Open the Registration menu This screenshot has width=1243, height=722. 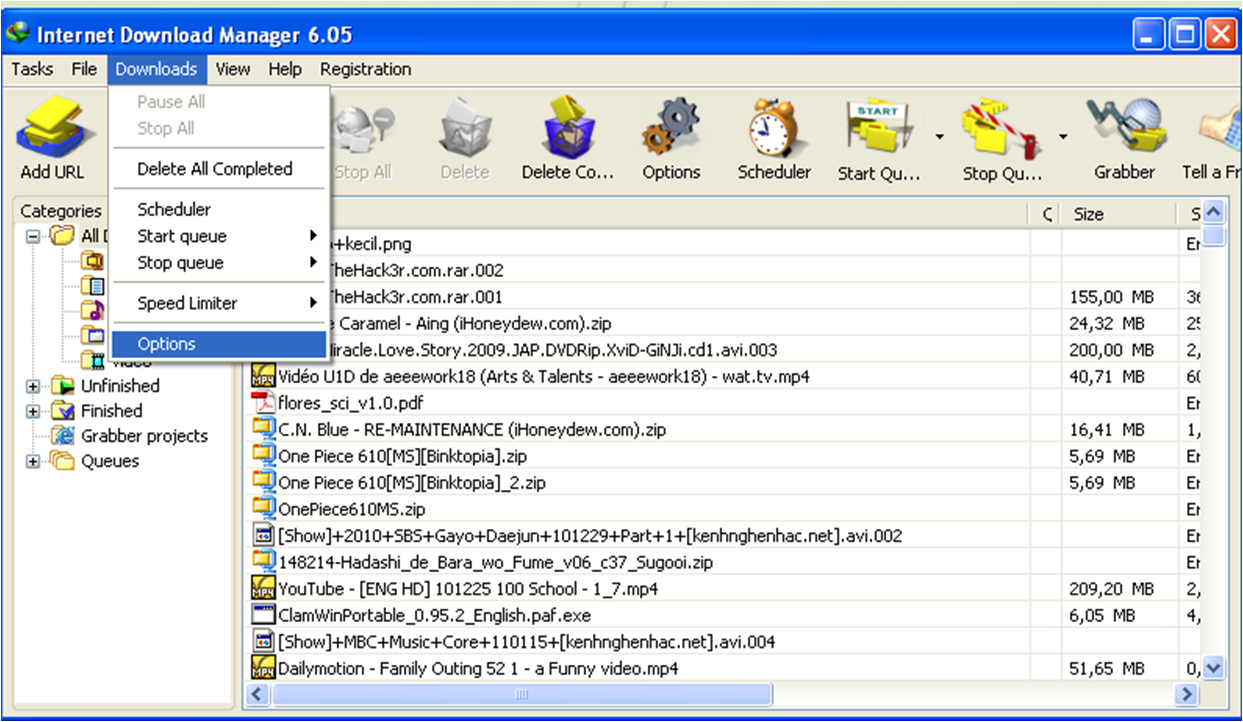point(365,69)
